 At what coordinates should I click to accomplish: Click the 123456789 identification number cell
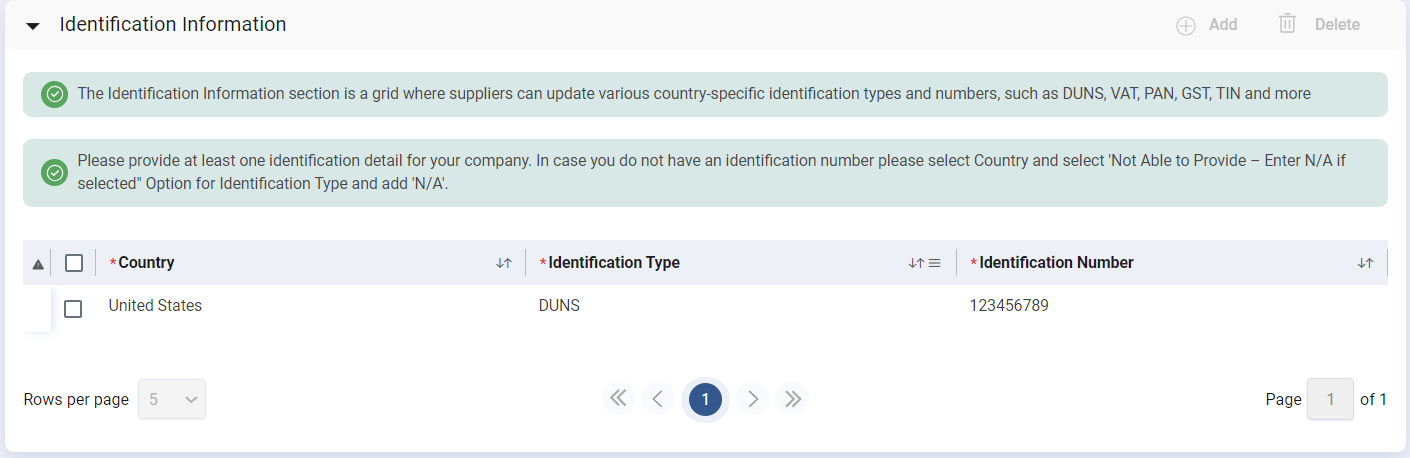[x=1008, y=306]
